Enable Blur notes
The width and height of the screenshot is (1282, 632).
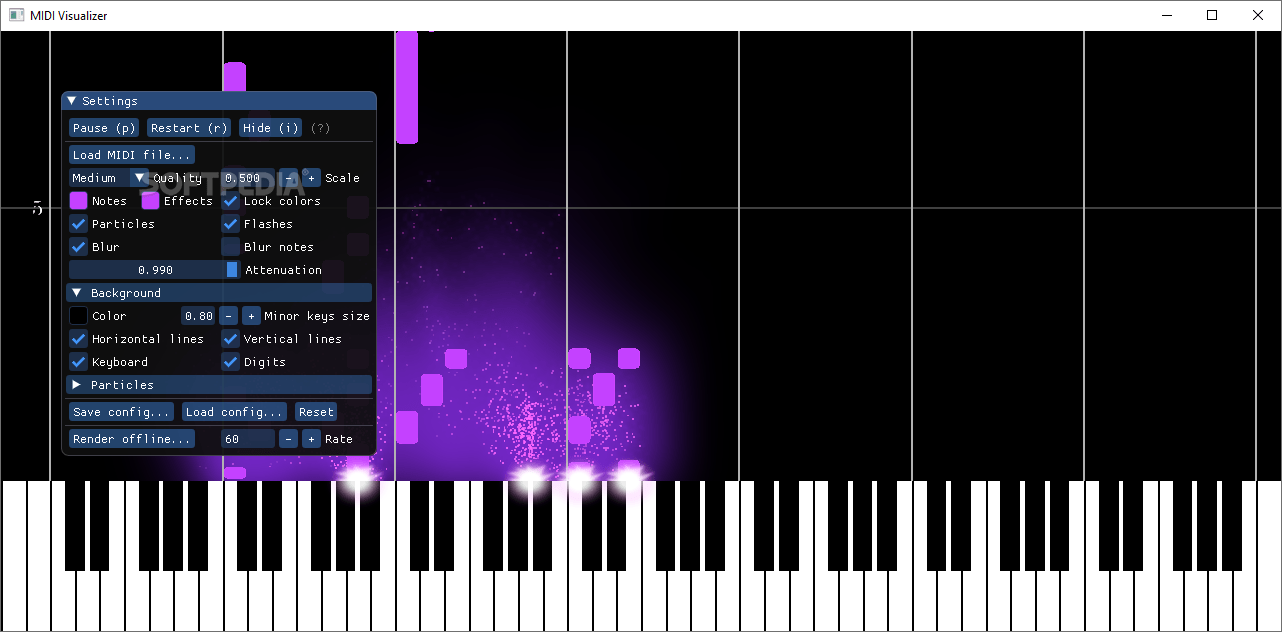click(x=230, y=246)
